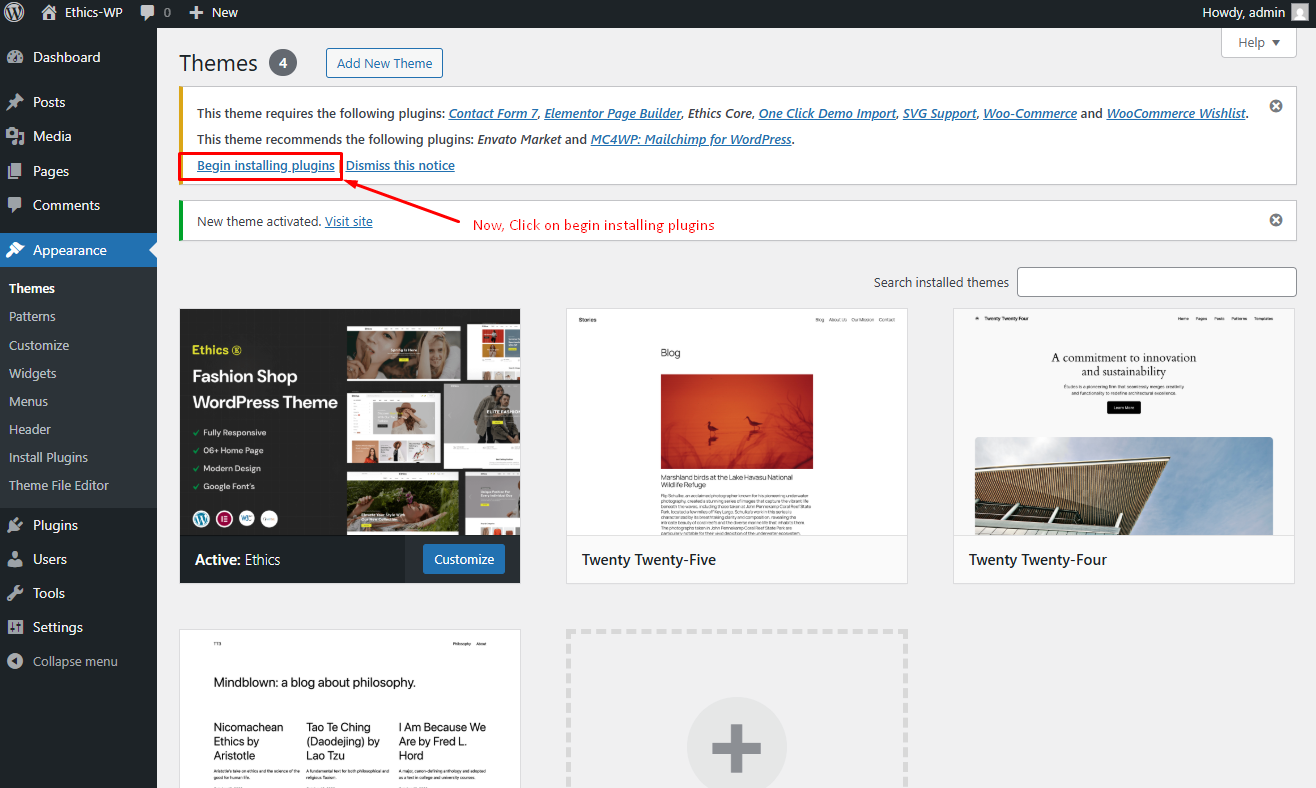Click the Collapse menu arrow icon

15,661
